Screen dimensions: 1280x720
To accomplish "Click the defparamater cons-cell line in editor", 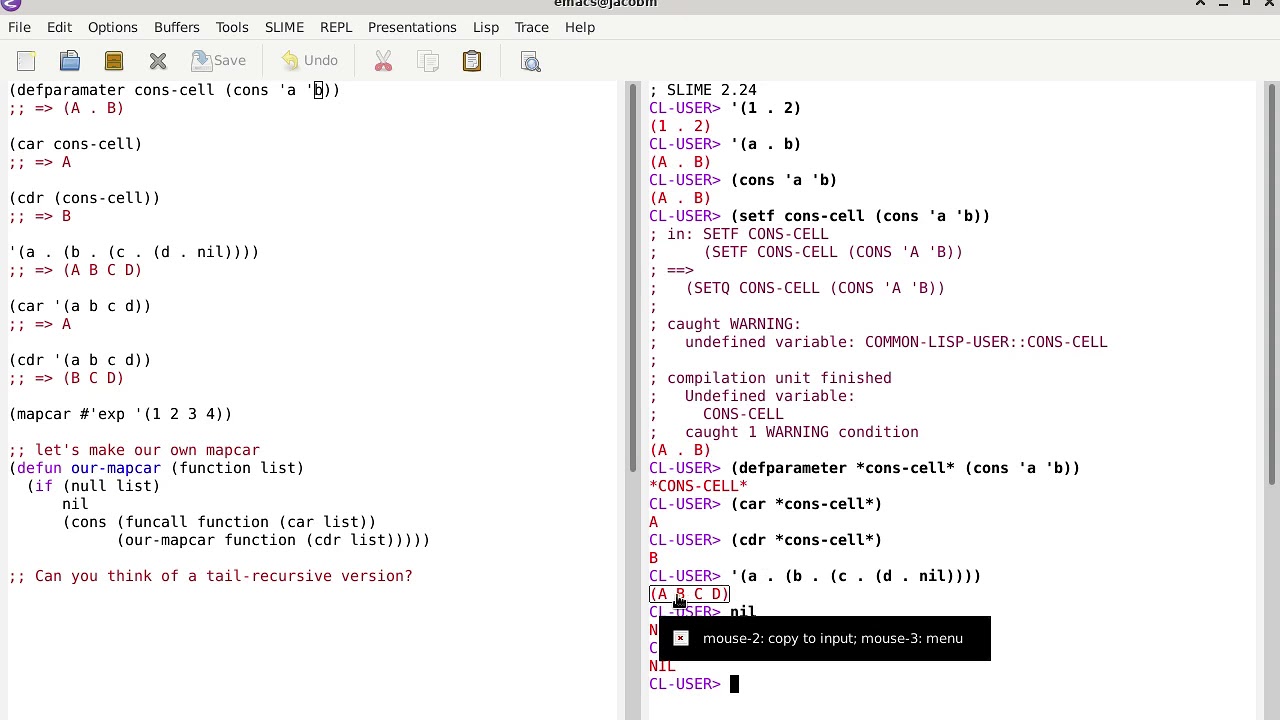I will [x=175, y=90].
